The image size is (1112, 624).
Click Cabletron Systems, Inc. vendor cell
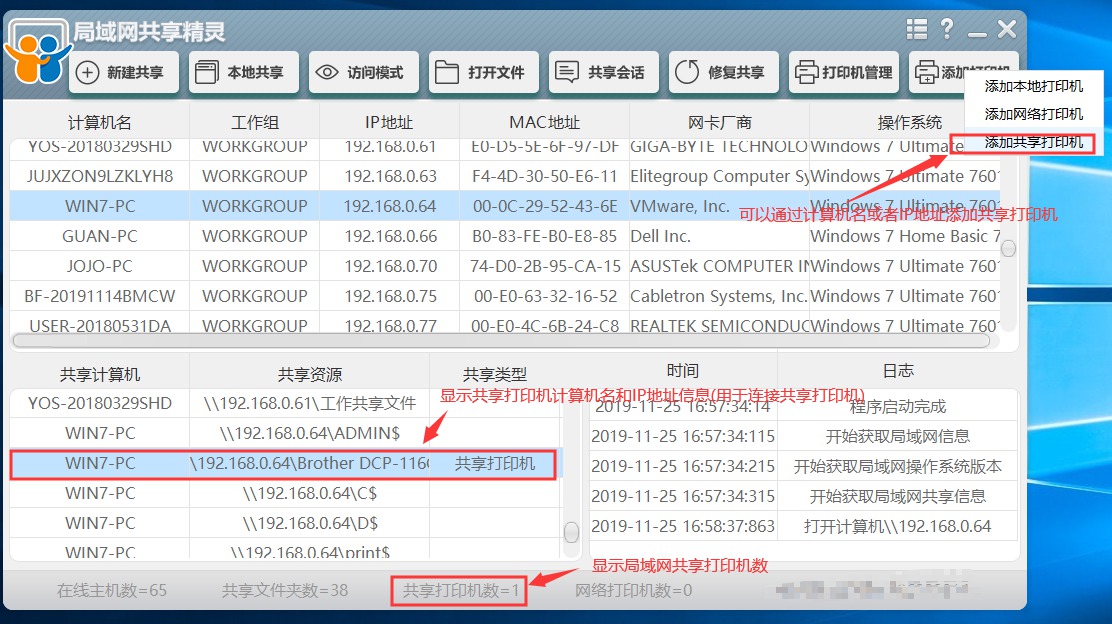719,296
